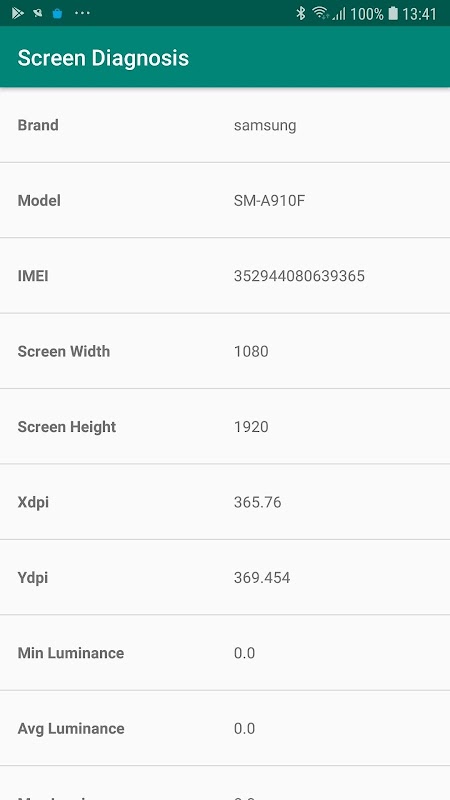Tap the 100% battery percentage text
Image resolution: width=450 pixels, height=800 pixels.
[x=367, y=14]
